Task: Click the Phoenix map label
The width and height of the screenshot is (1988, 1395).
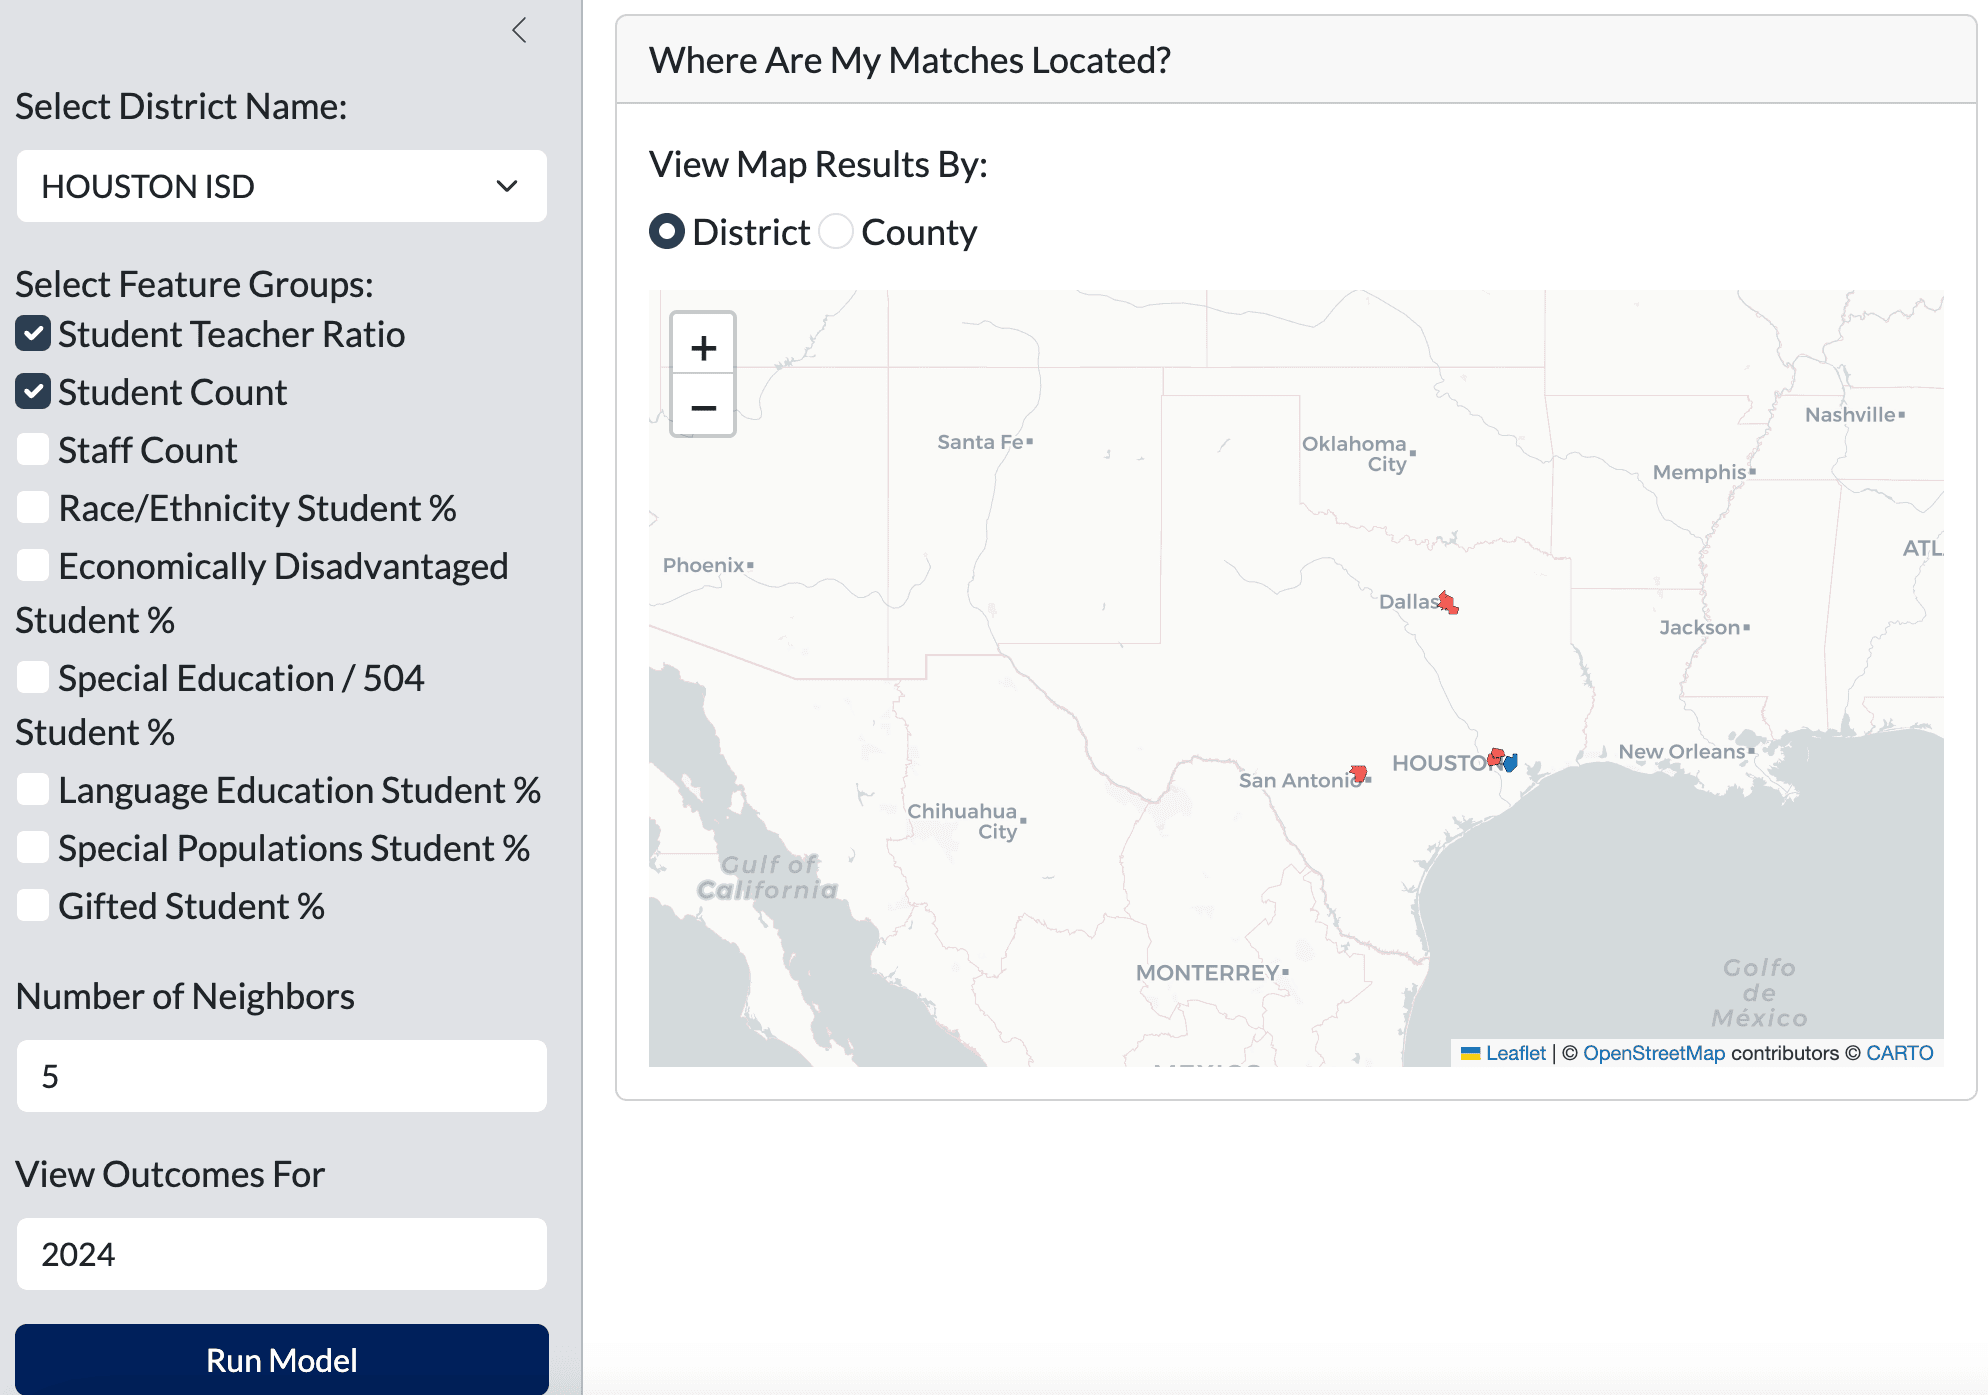Action: coord(704,565)
